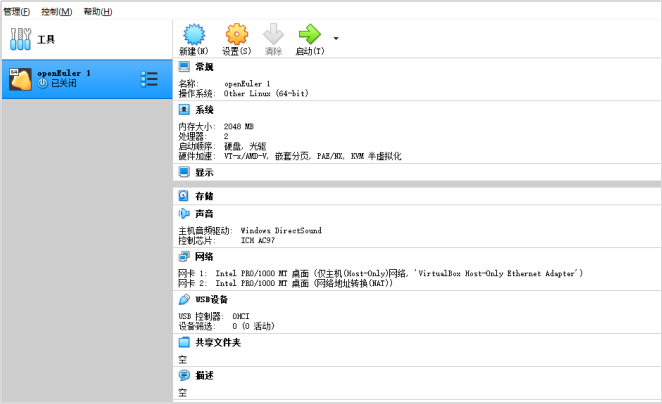This screenshot has width=662, height=404.
Task: Click the 声音 audio speaker icon
Action: tap(184, 214)
